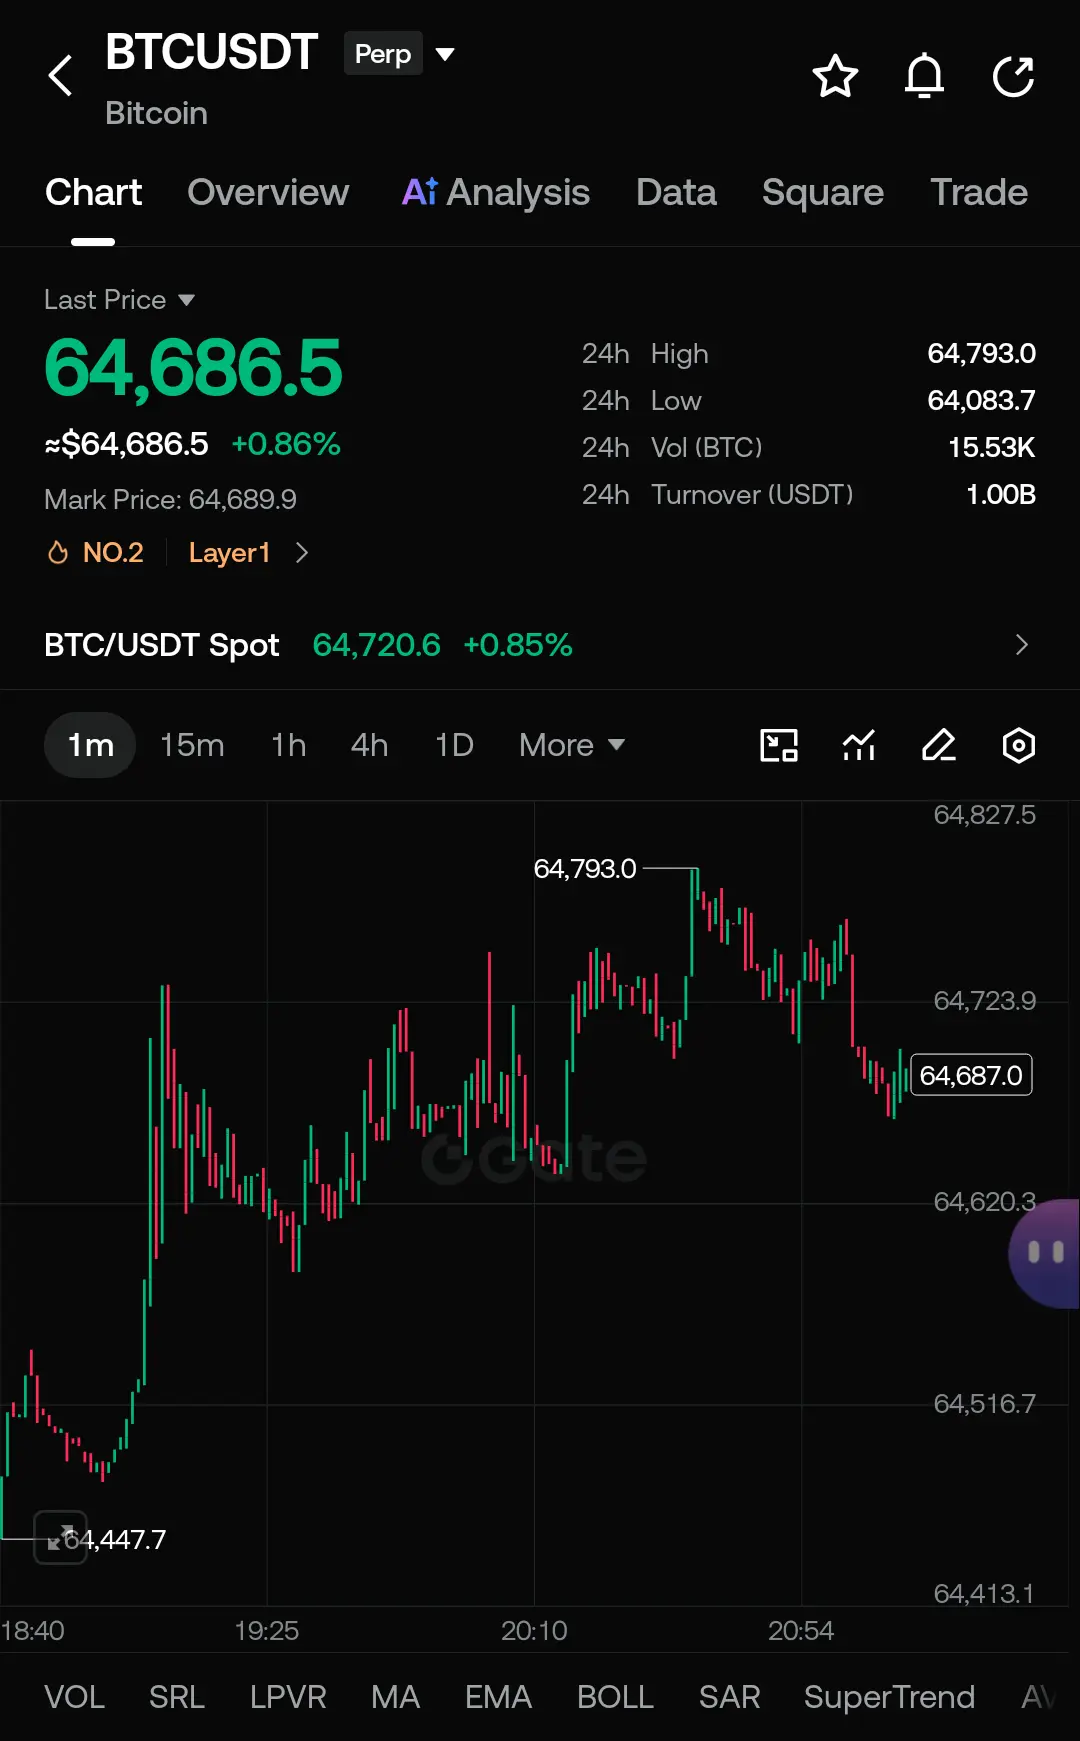Screen dimensions: 1080x1741
Task: Open AI sparkle Analysis tab
Action: [x=496, y=192]
